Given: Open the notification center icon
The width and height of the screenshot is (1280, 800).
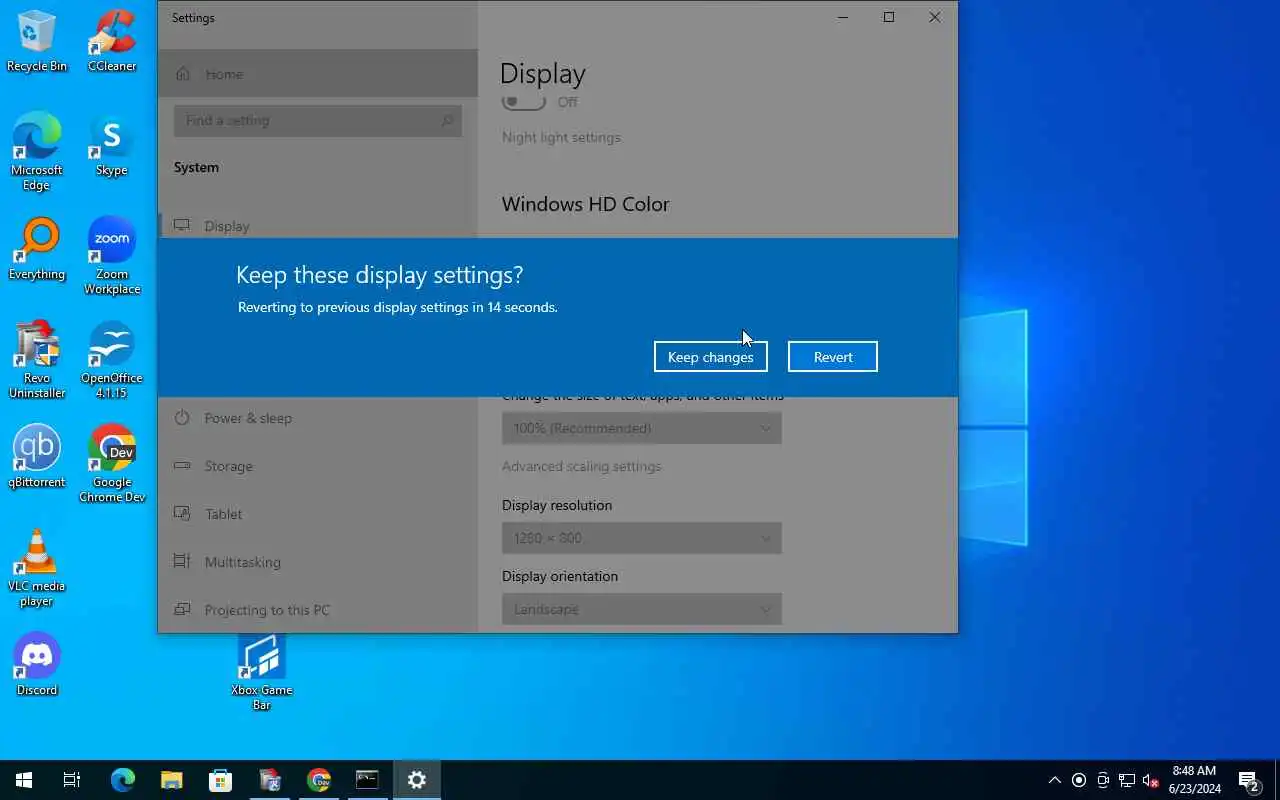Looking at the screenshot, I should click(x=1248, y=780).
